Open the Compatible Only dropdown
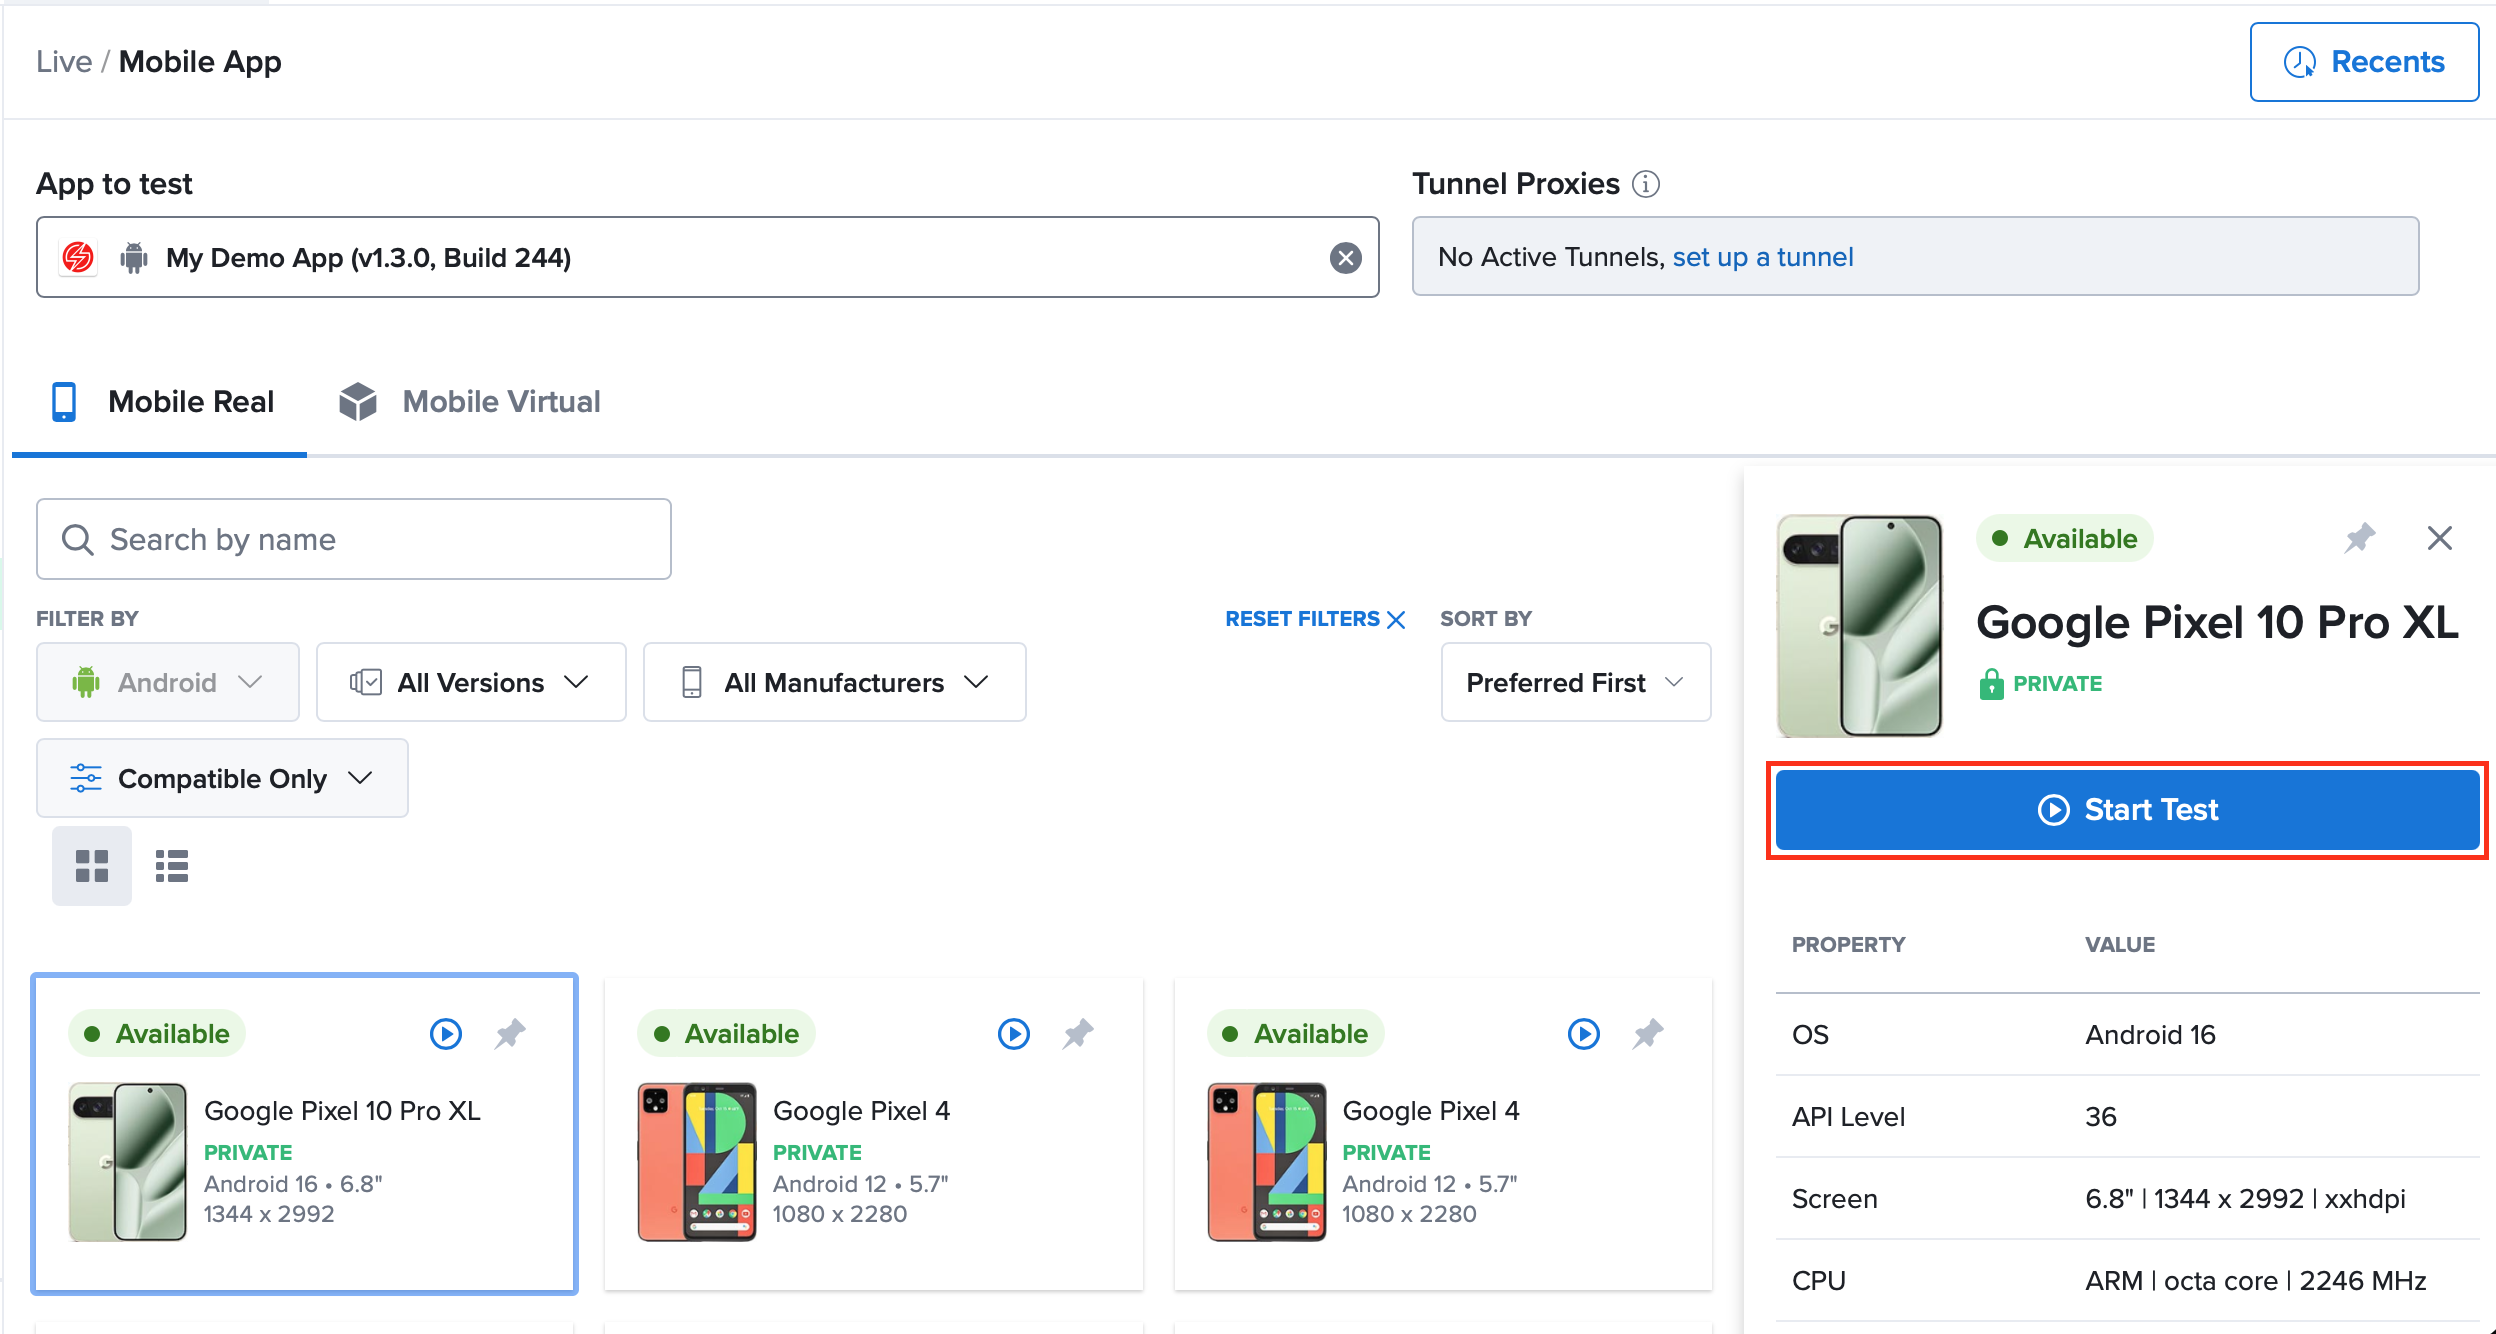Screen dimensions: 2496x1334 (222, 778)
